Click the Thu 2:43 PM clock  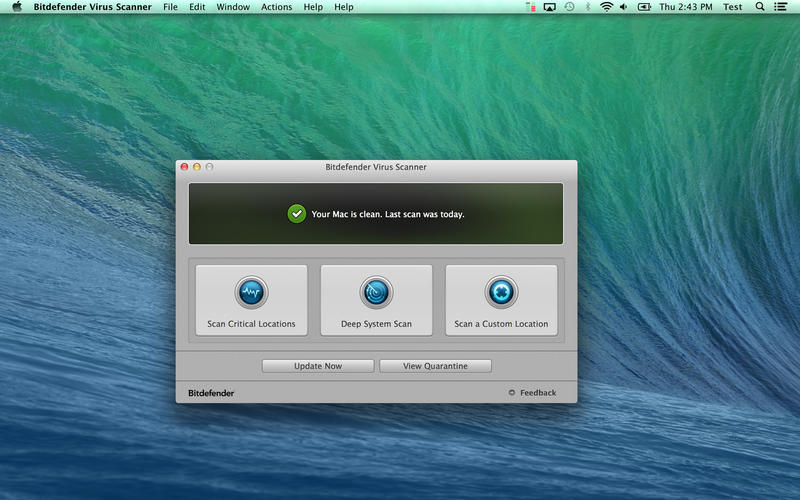point(686,7)
